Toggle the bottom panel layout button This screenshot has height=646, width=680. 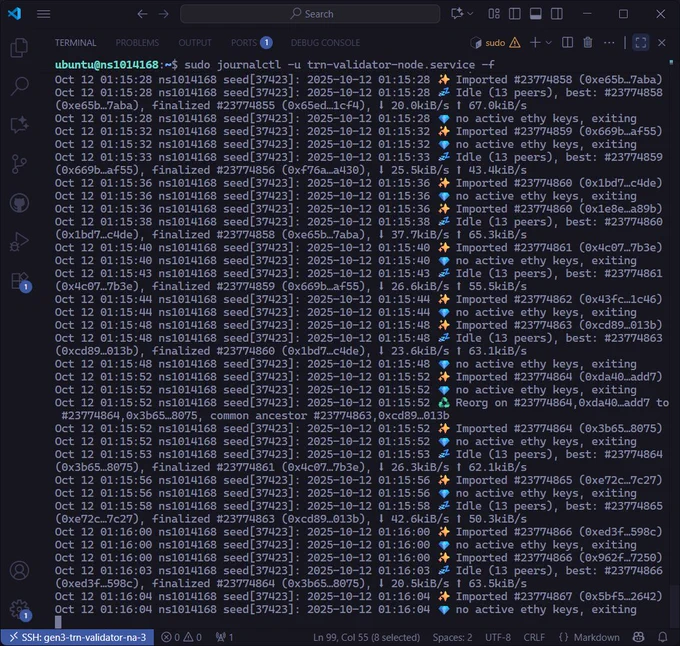[536, 14]
